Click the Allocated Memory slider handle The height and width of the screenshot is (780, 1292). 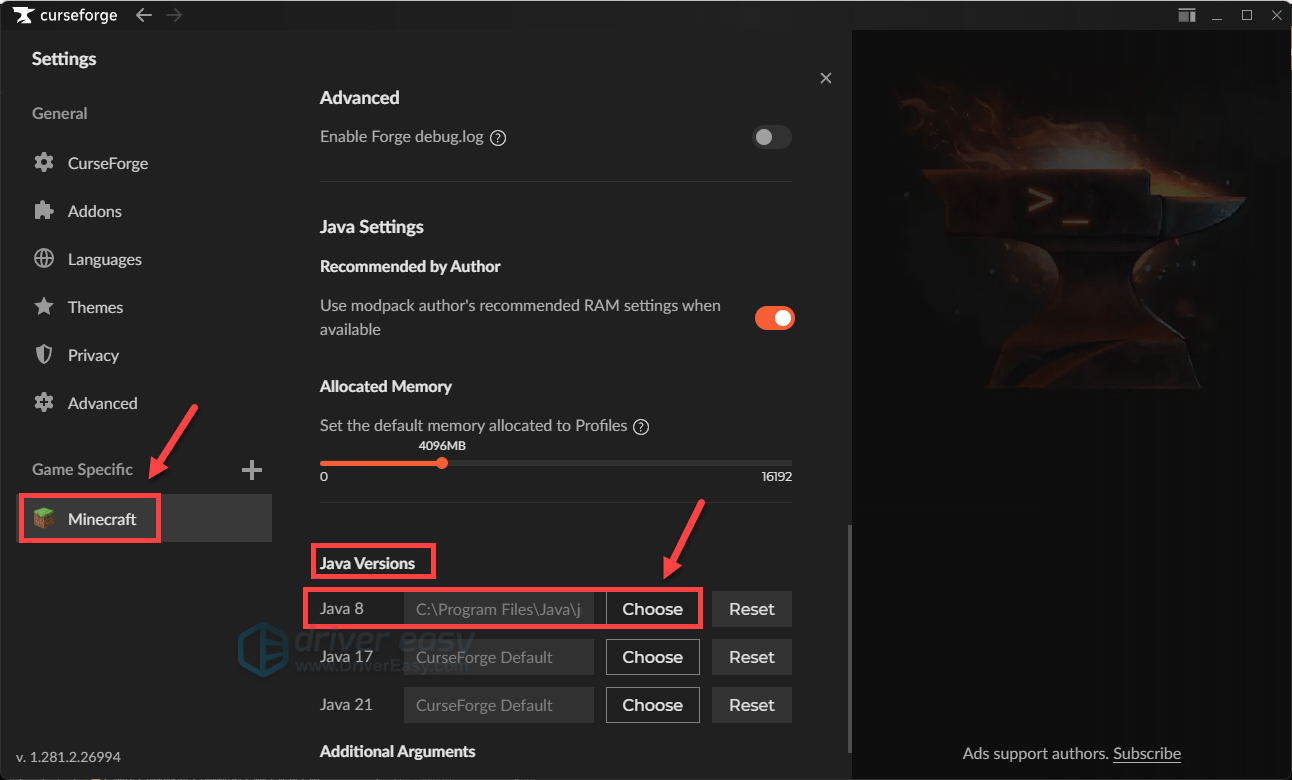[x=442, y=463]
